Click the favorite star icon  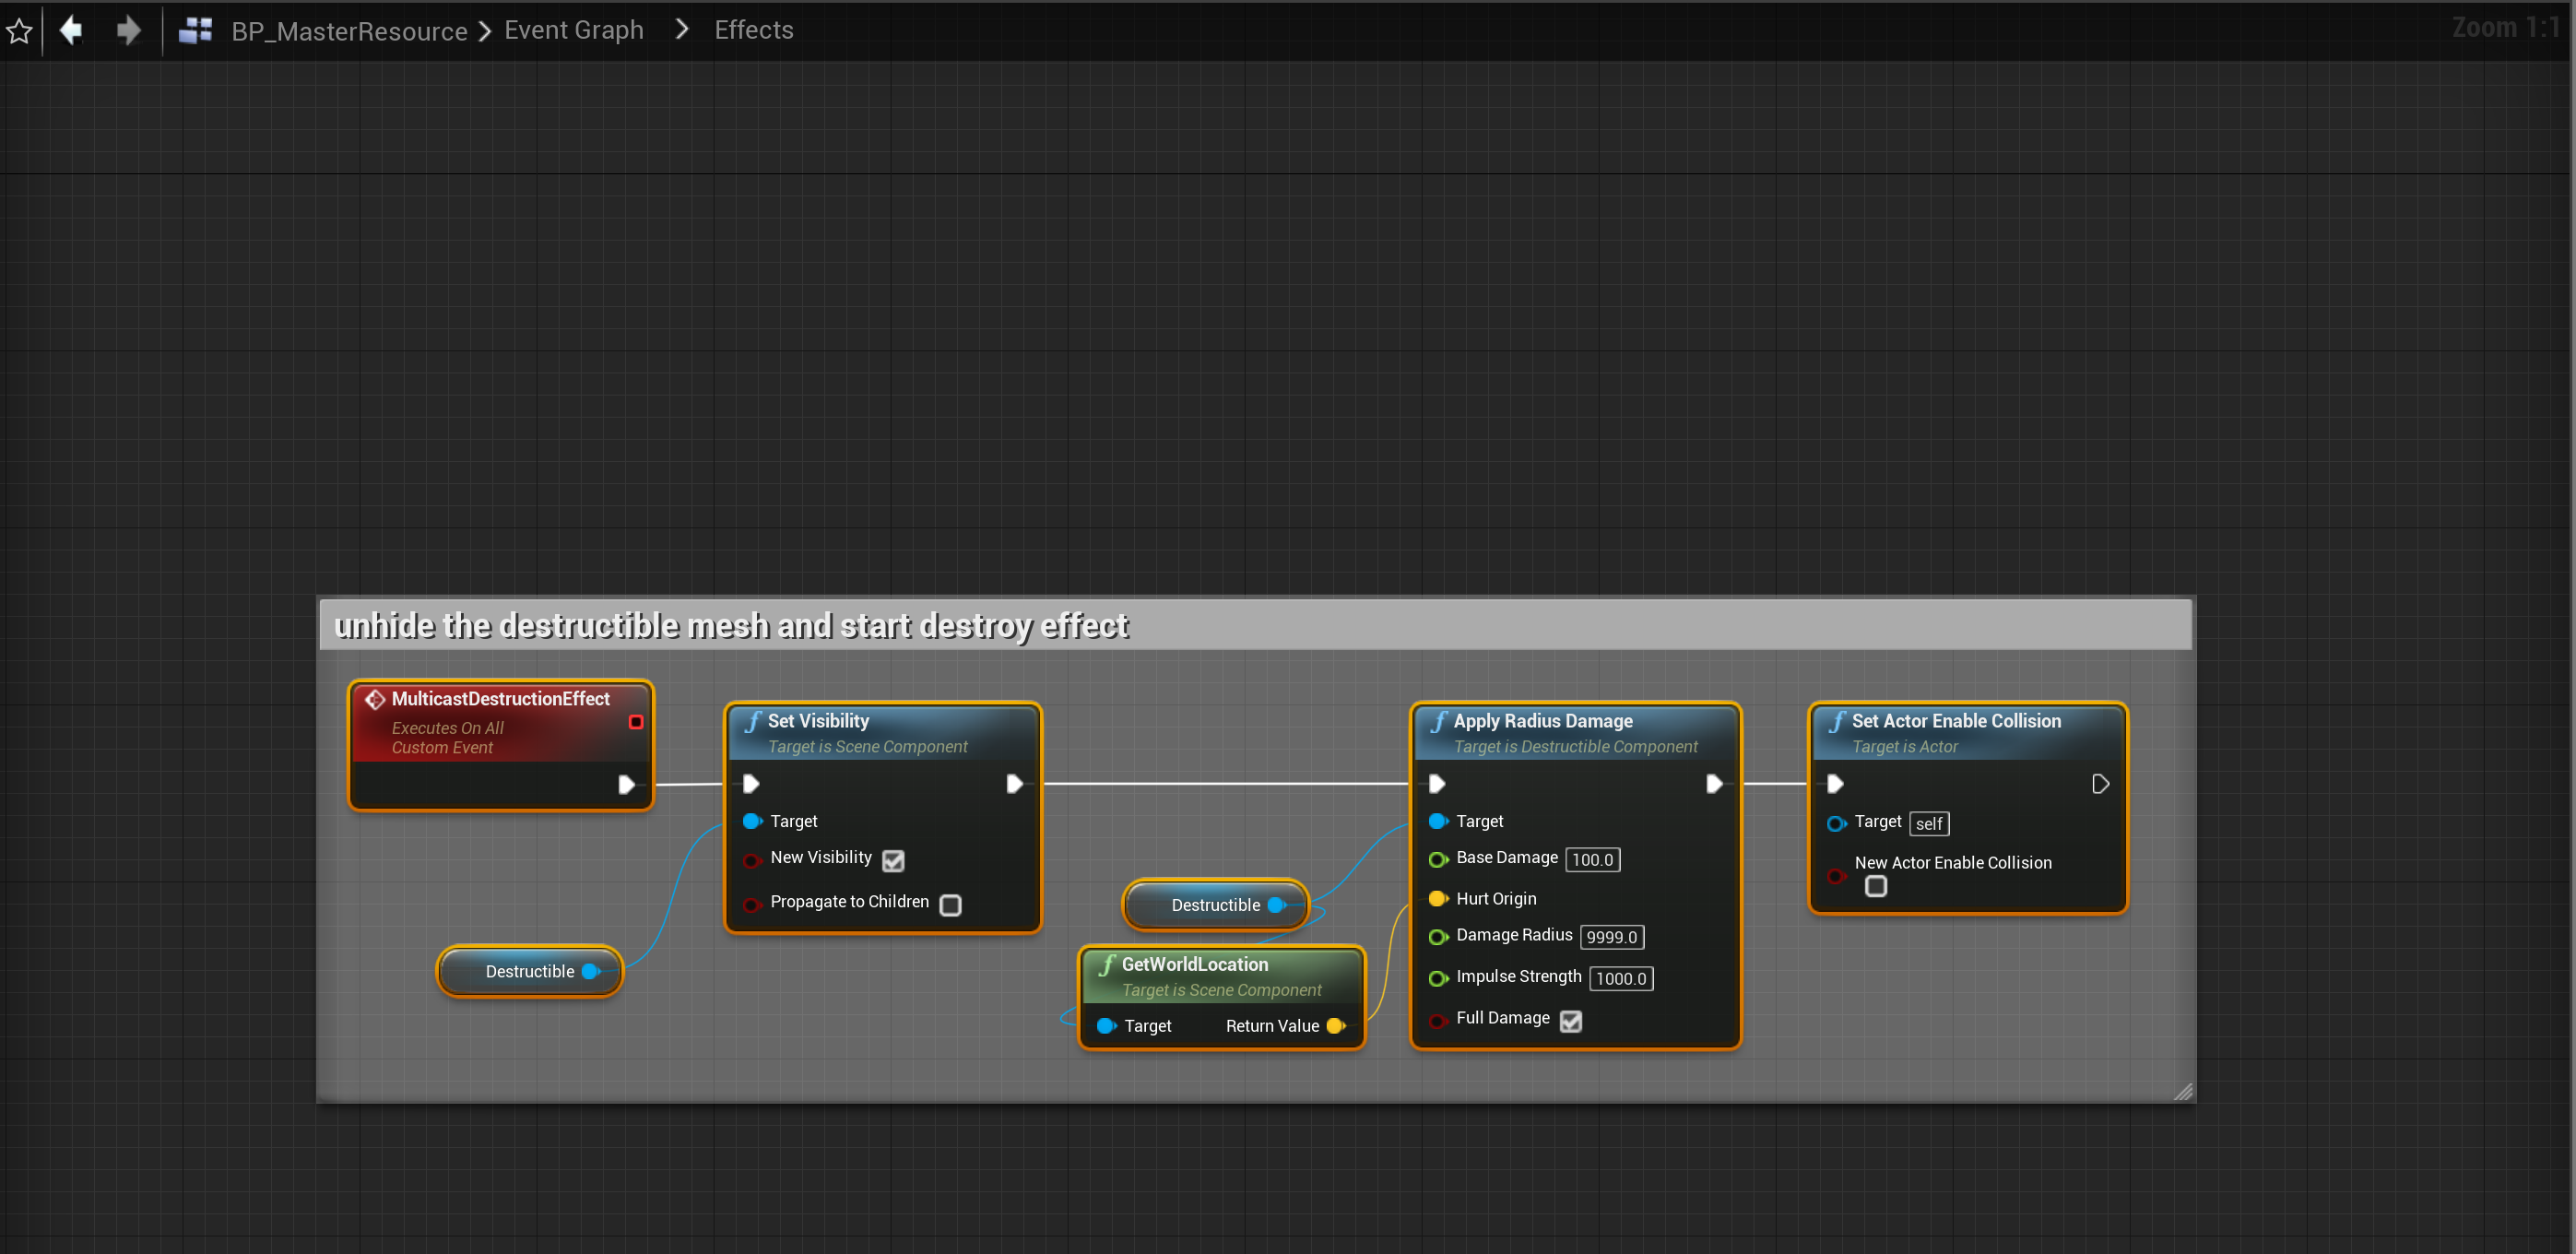click(19, 31)
